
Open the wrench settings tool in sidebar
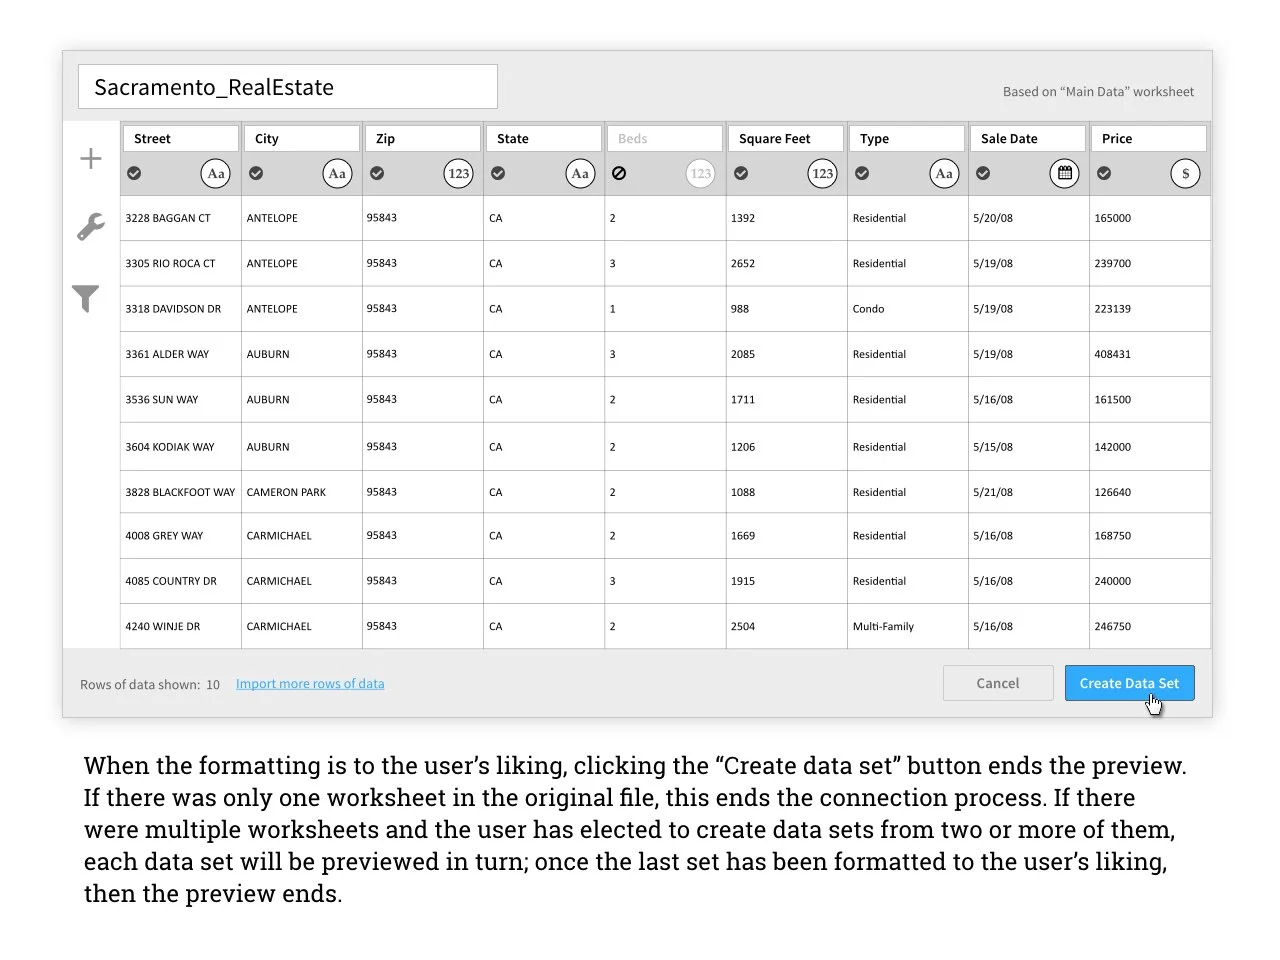[91, 227]
